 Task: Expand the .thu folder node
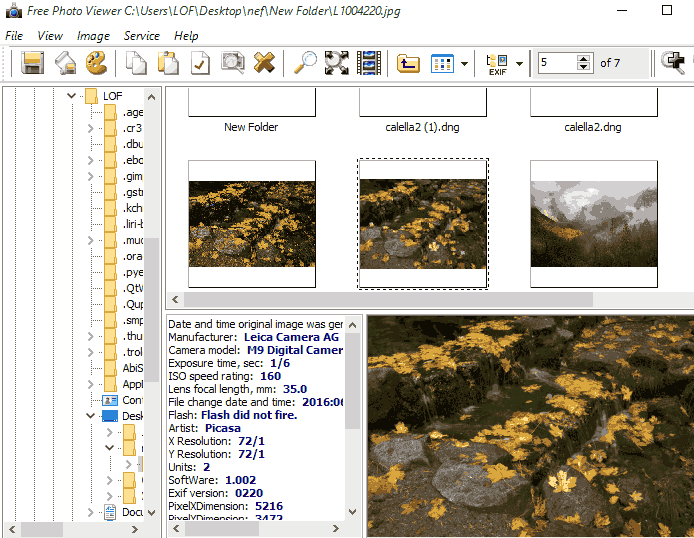tap(90, 336)
